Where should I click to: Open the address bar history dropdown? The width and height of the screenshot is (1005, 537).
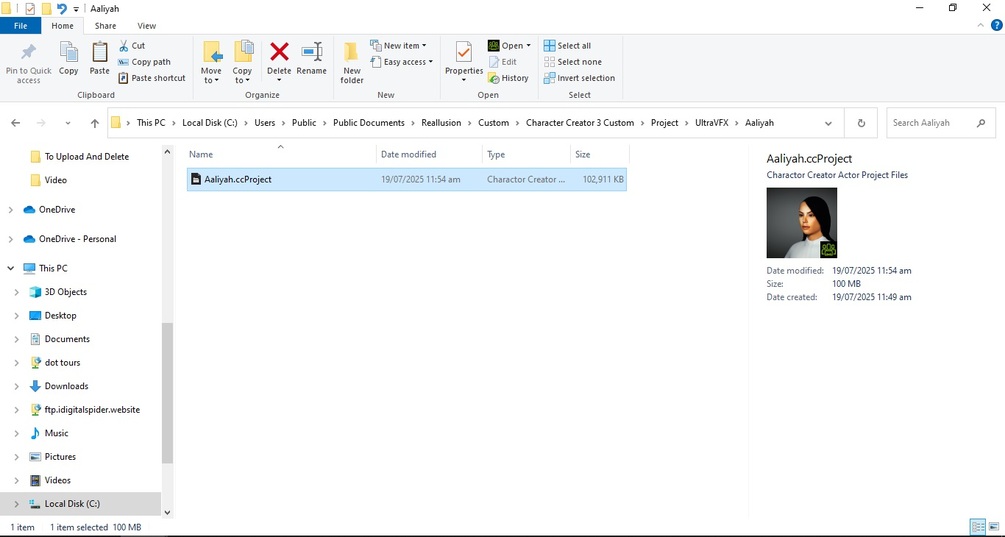pyautogui.click(x=828, y=123)
